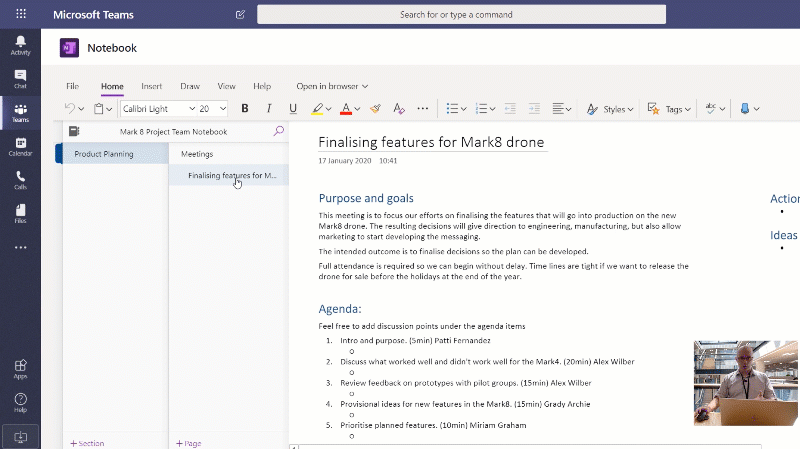800x449 pixels.
Task: Click the Paste clipboard icon
Action: tap(98, 108)
